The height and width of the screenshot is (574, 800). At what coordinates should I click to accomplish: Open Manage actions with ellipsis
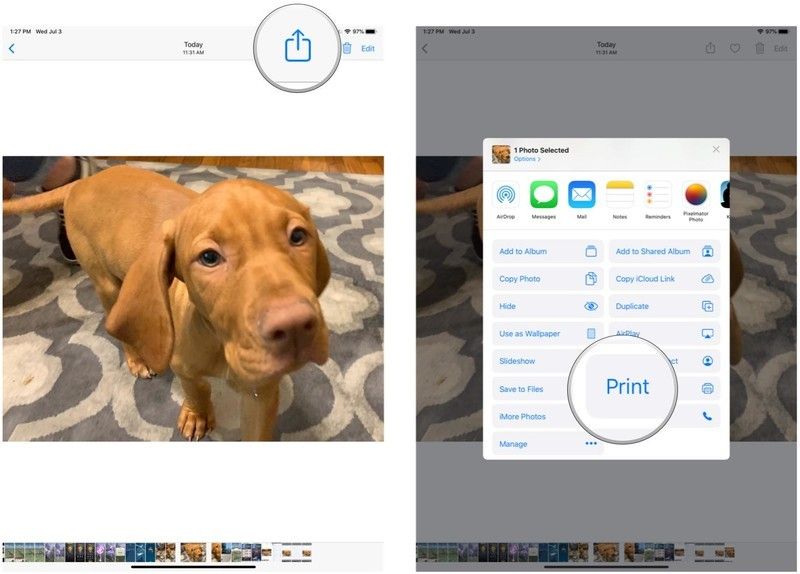[x=548, y=444]
